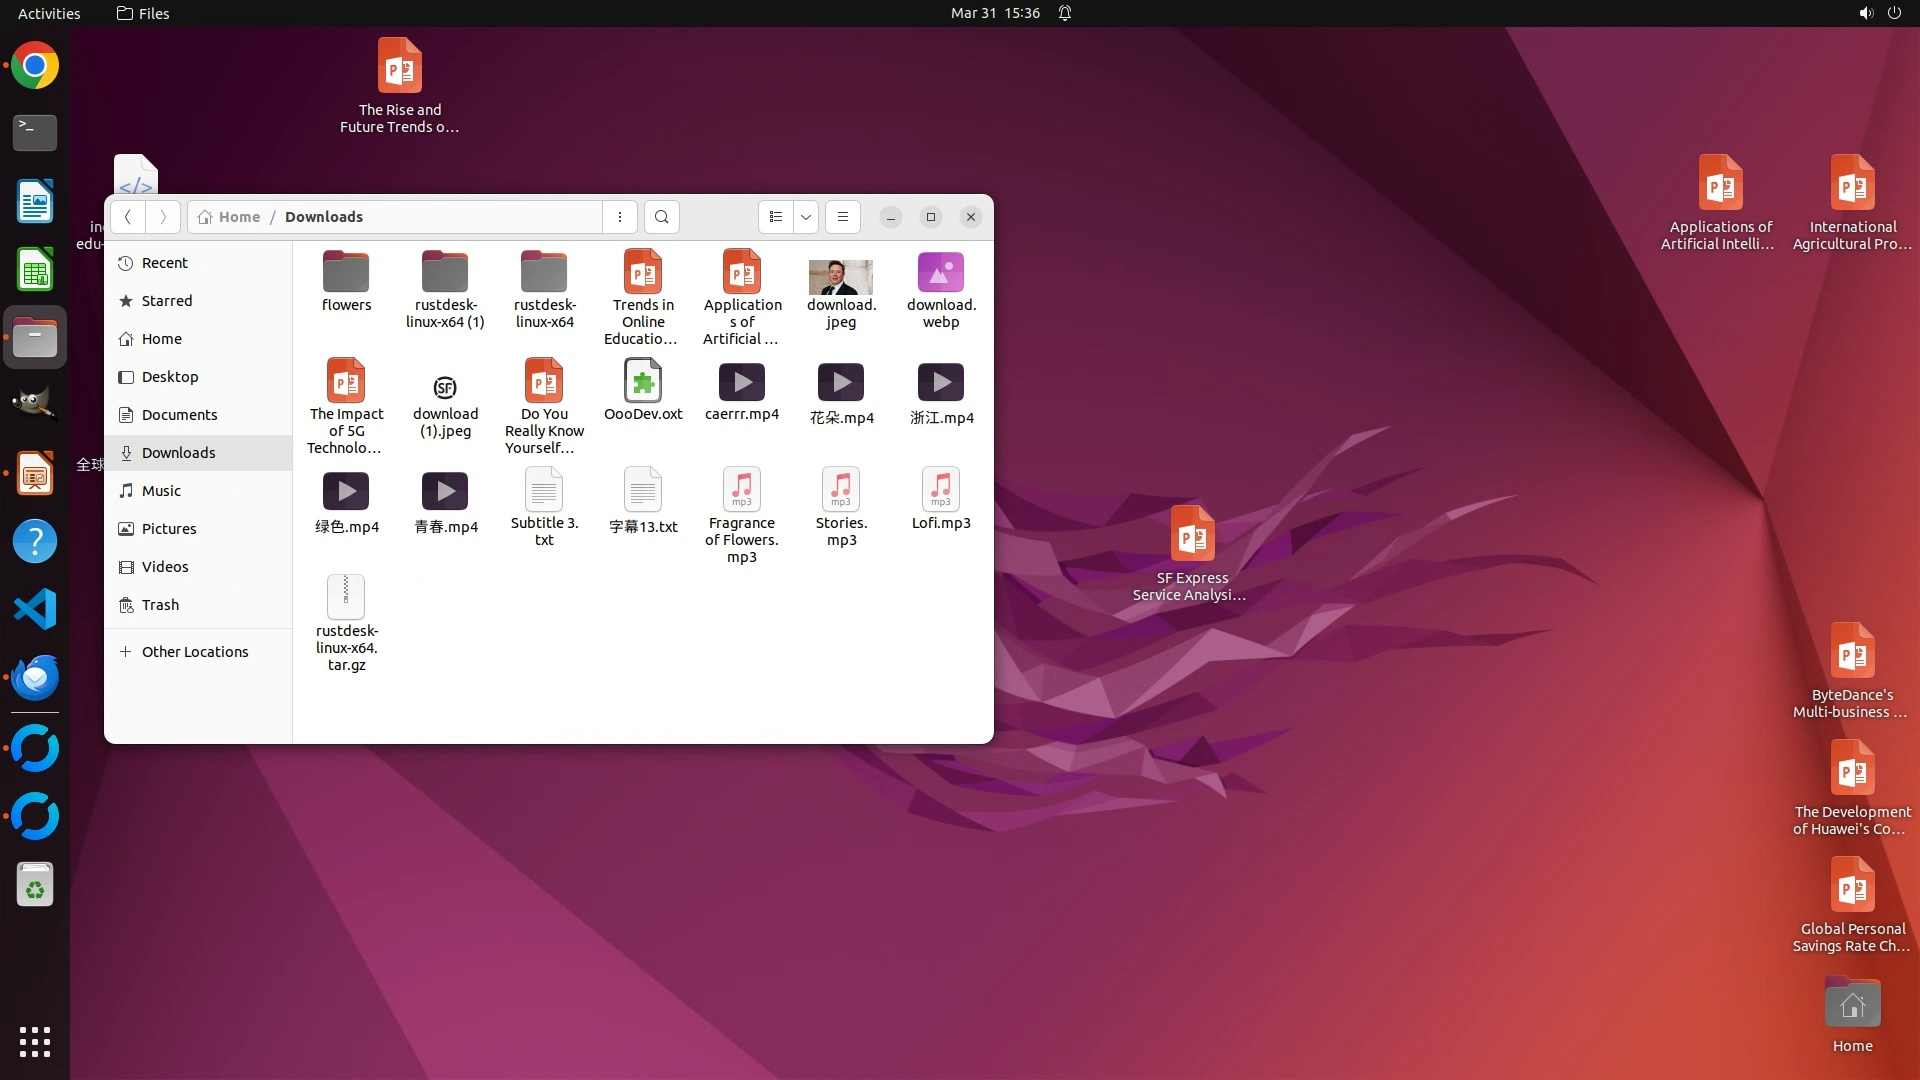
Task: Open Visual Studio Code from the dock
Action: 35,609
